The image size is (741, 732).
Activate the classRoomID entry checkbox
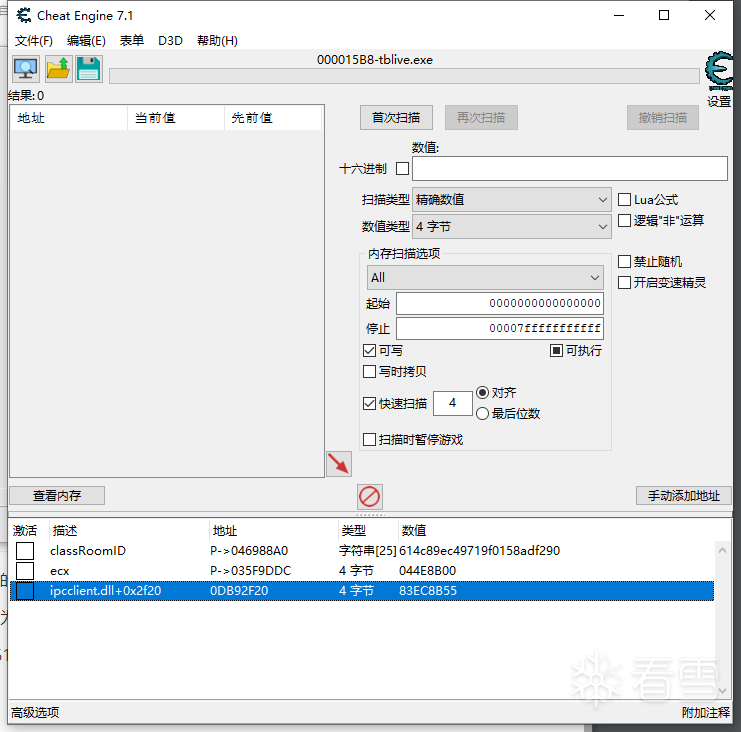[x=25, y=551]
